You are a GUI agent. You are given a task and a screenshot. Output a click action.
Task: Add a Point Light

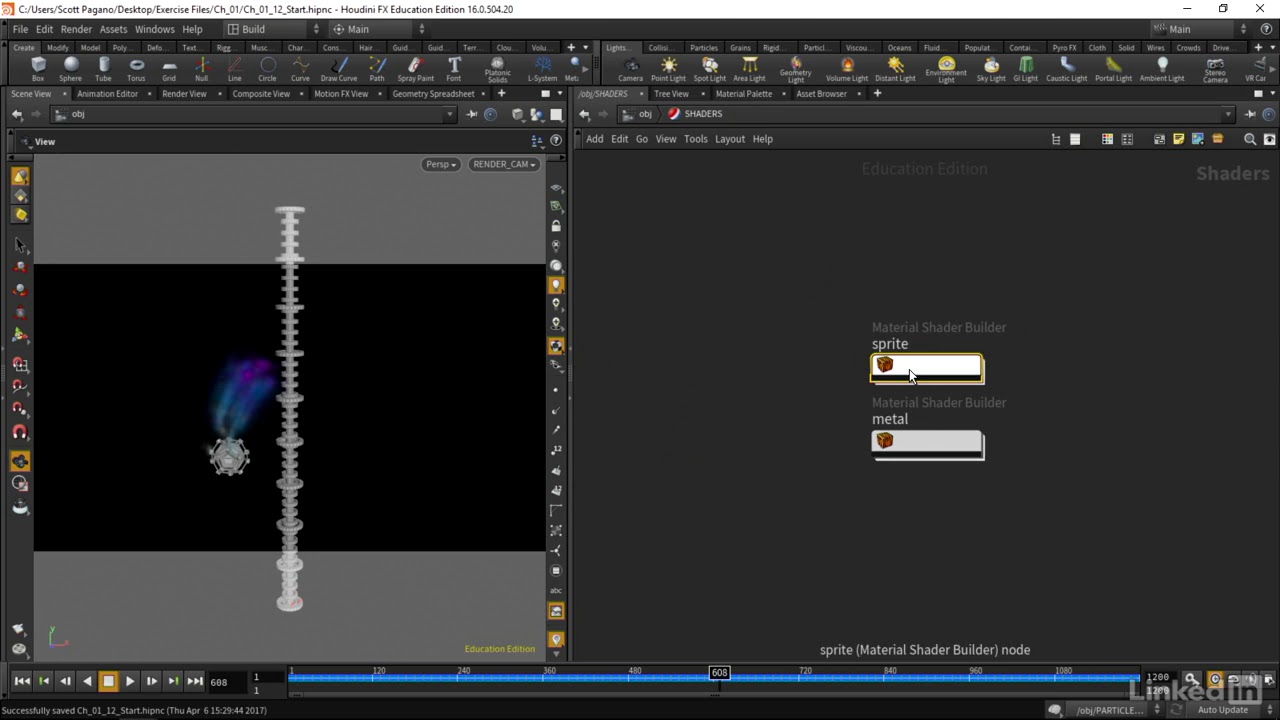[x=668, y=69]
